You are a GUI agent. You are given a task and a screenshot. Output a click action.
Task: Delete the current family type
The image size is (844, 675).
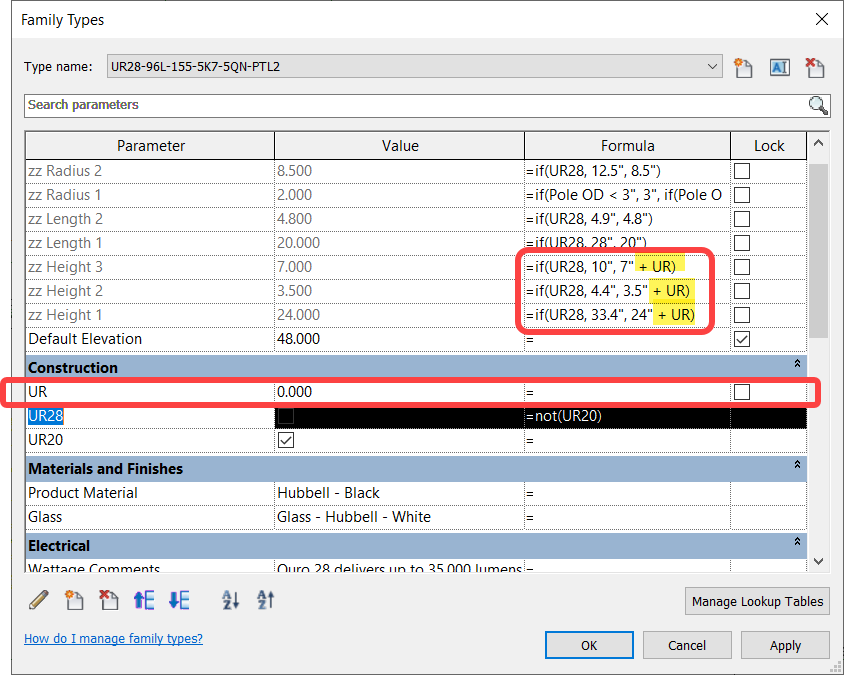815,67
